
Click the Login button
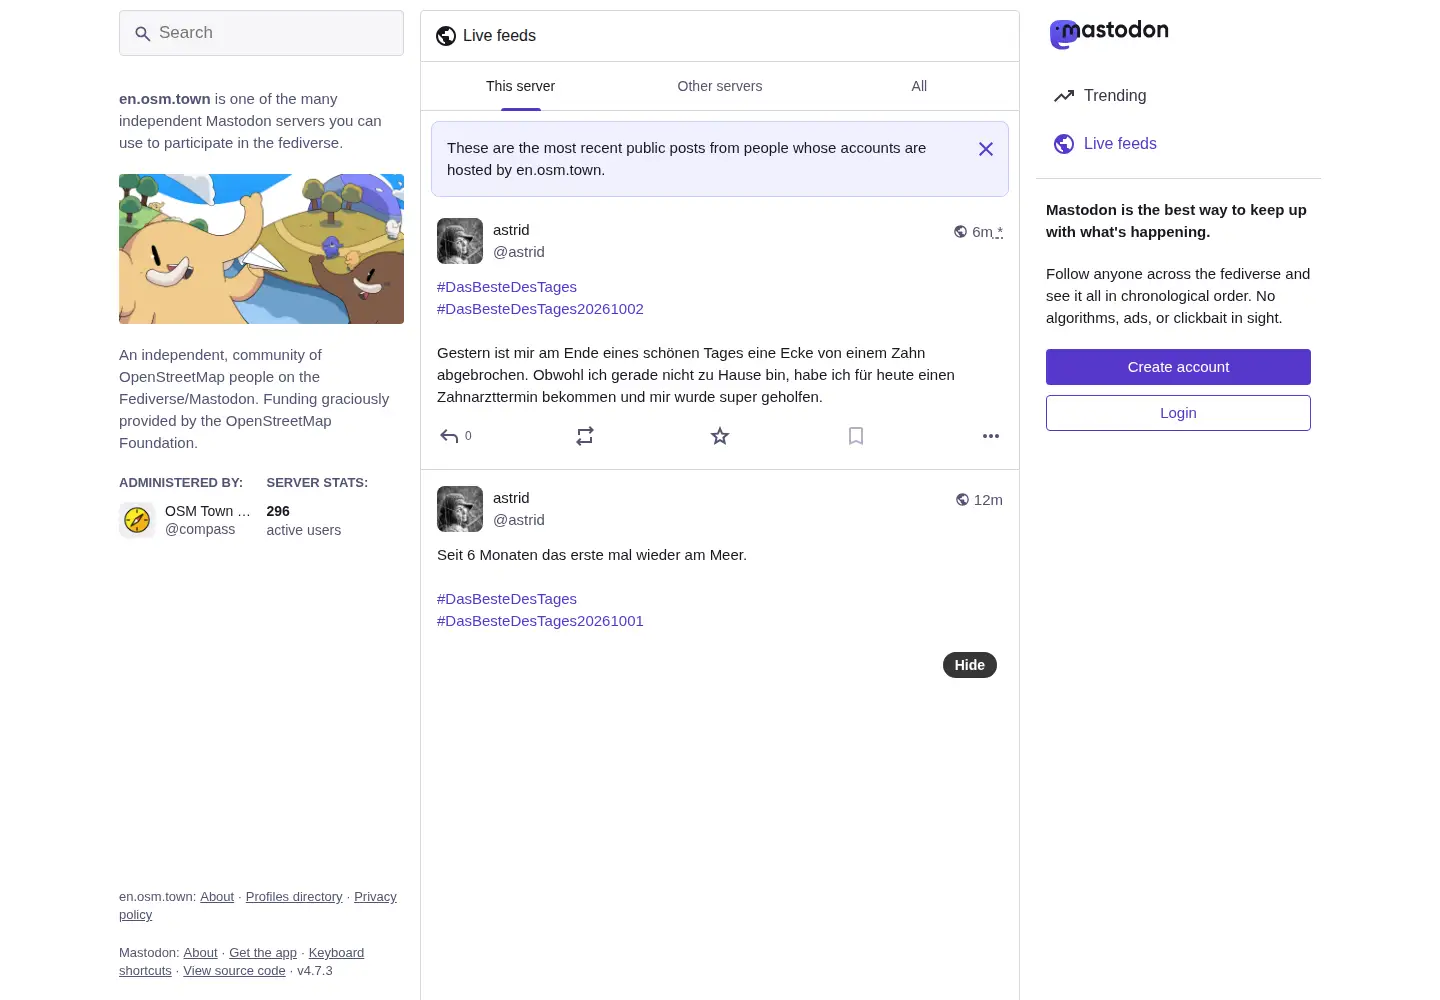[1178, 413]
